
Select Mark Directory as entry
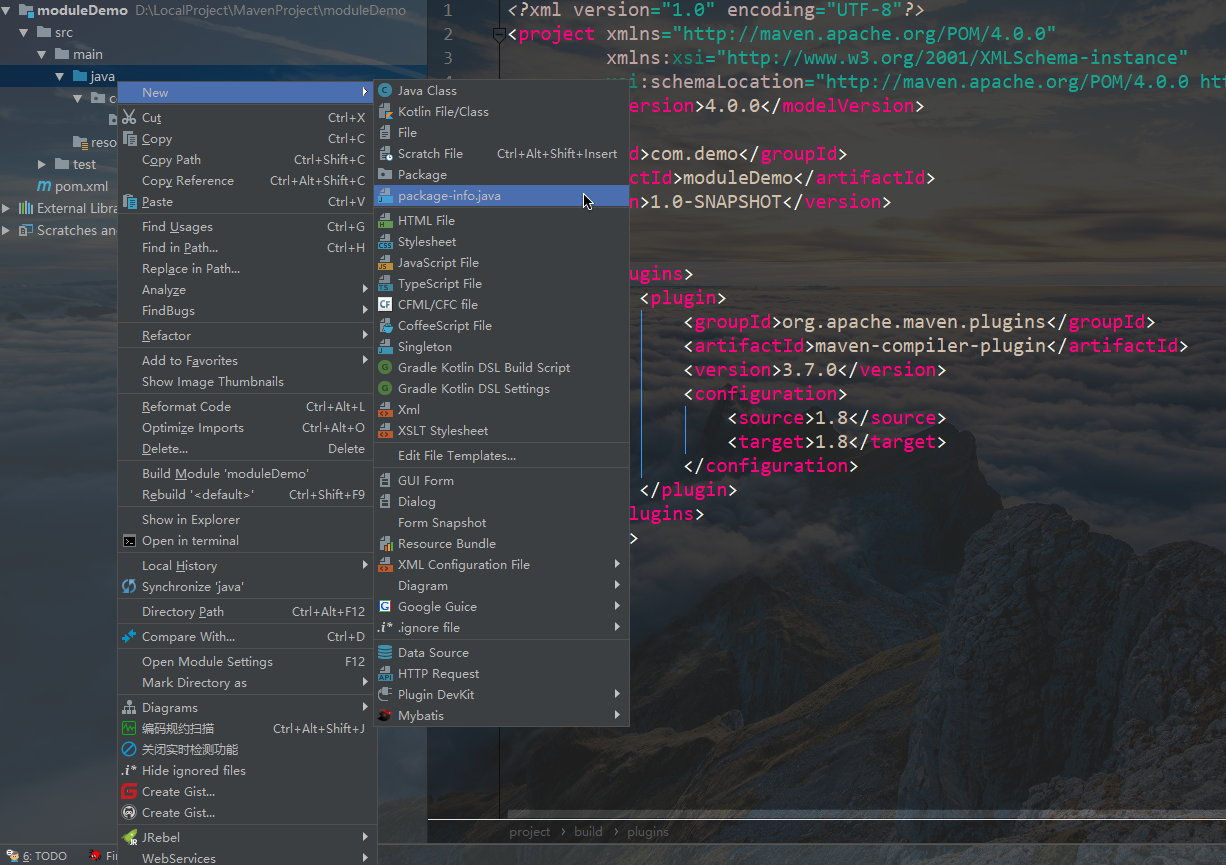247,682
